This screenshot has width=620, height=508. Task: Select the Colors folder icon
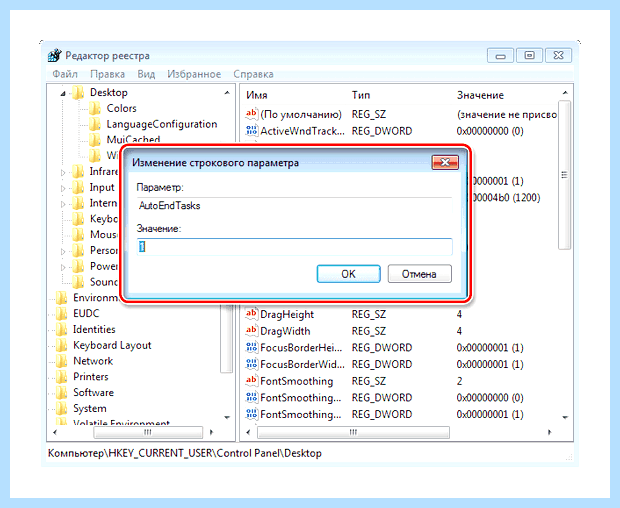click(x=95, y=108)
